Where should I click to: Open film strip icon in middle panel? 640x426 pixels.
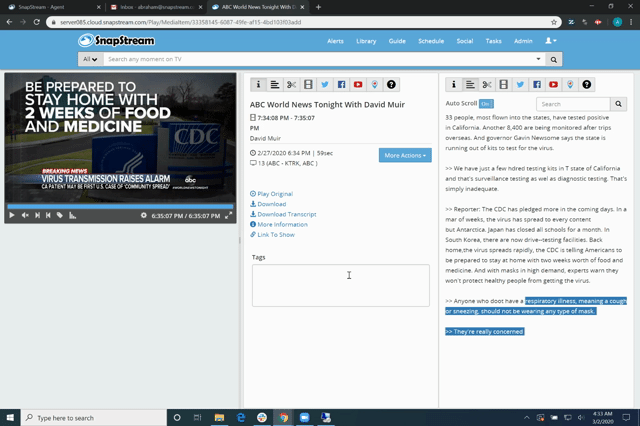point(308,84)
